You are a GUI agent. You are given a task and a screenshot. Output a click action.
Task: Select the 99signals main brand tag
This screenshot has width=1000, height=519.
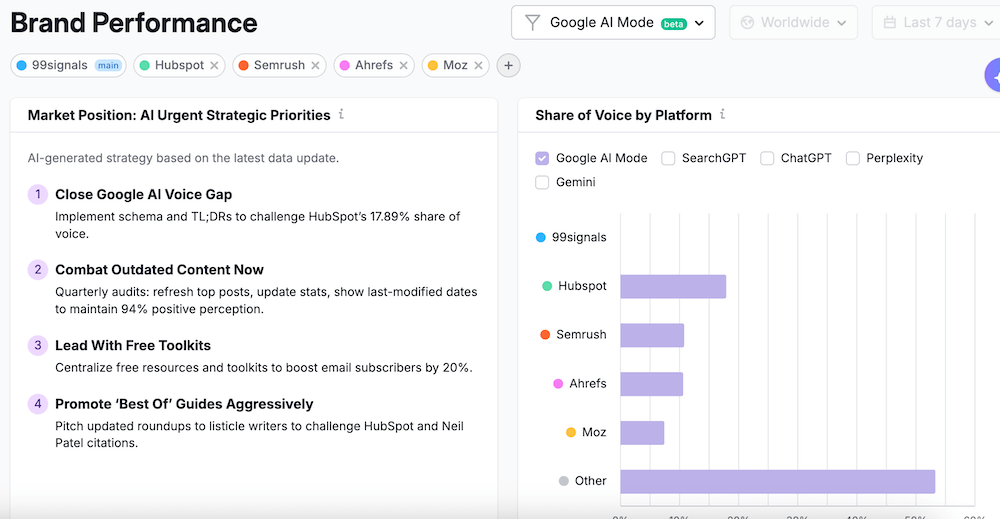68,66
